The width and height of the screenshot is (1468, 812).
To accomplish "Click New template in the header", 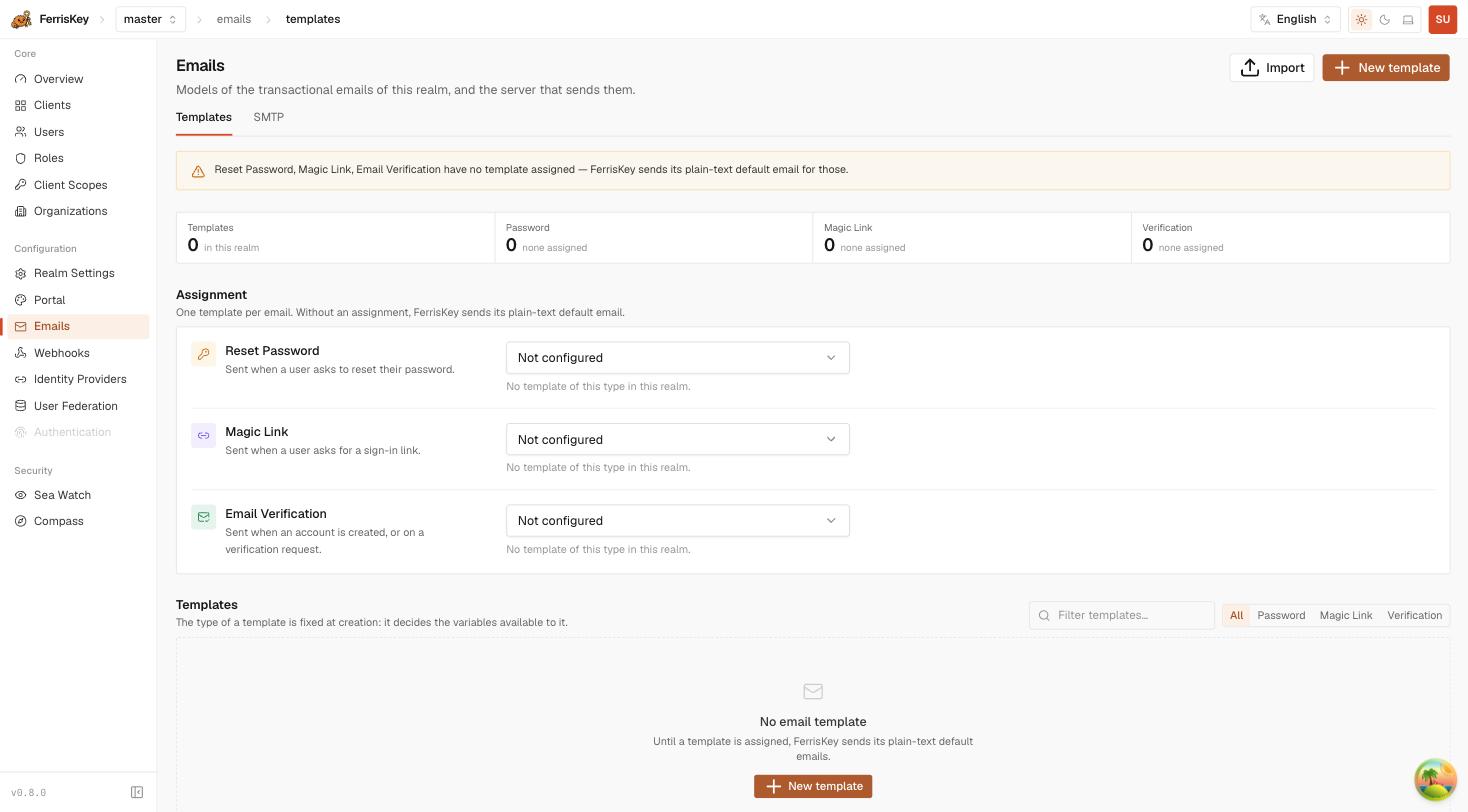I will click(x=1386, y=67).
